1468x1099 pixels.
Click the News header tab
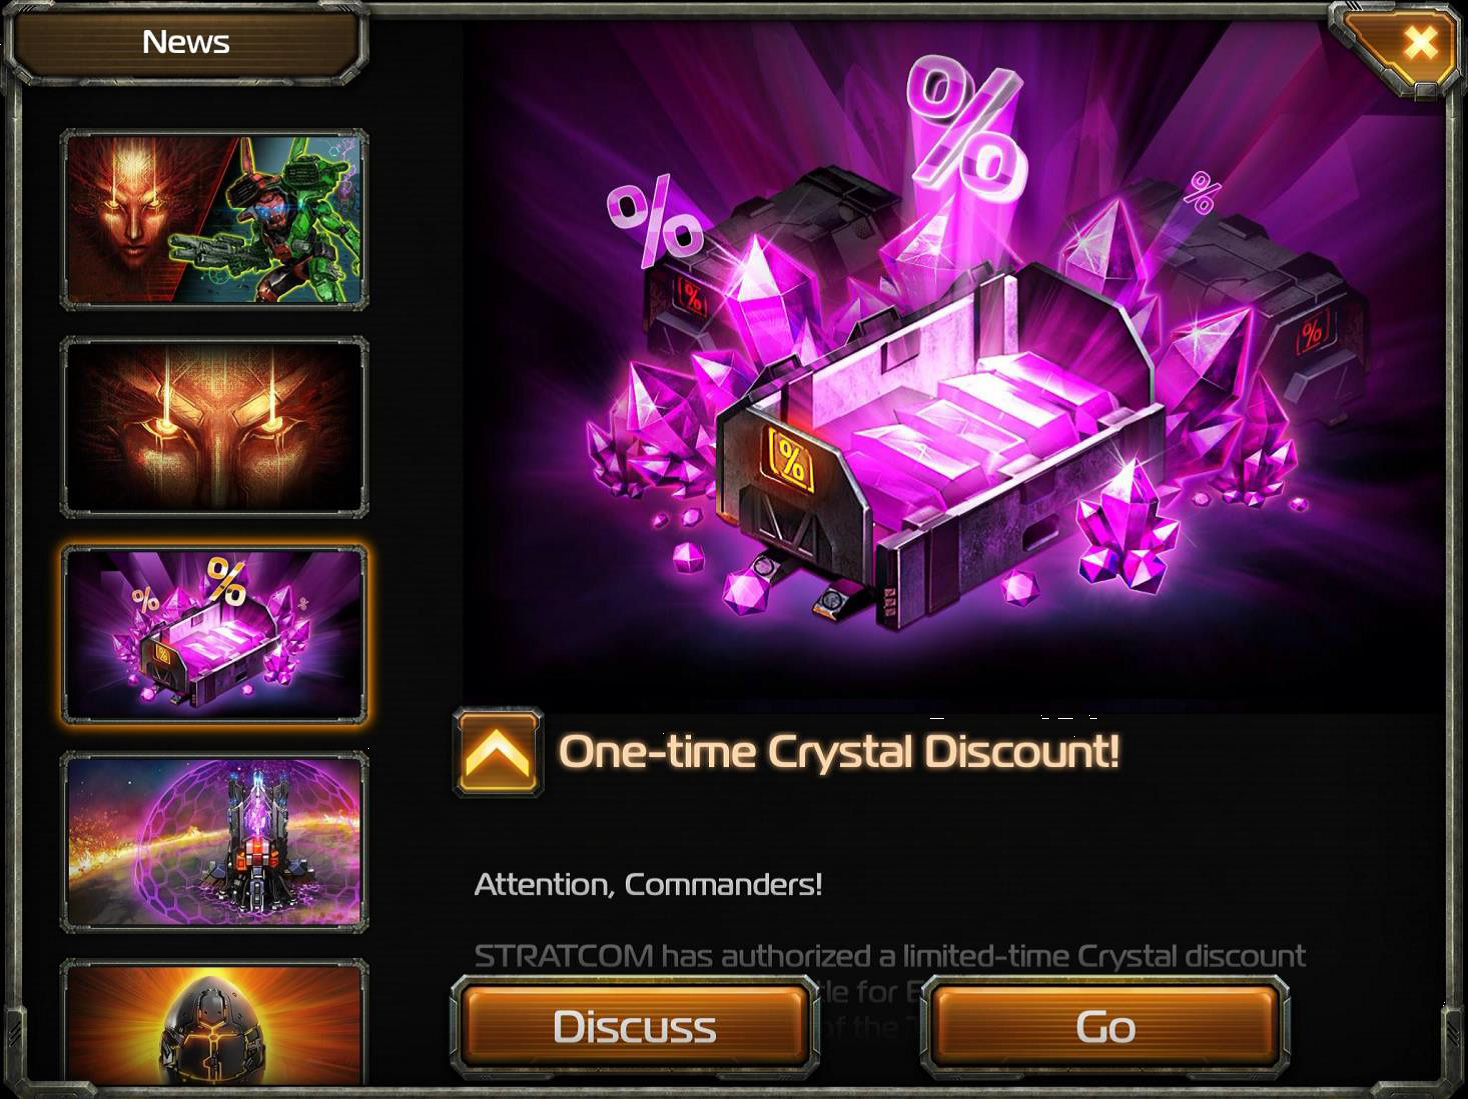[x=186, y=42]
